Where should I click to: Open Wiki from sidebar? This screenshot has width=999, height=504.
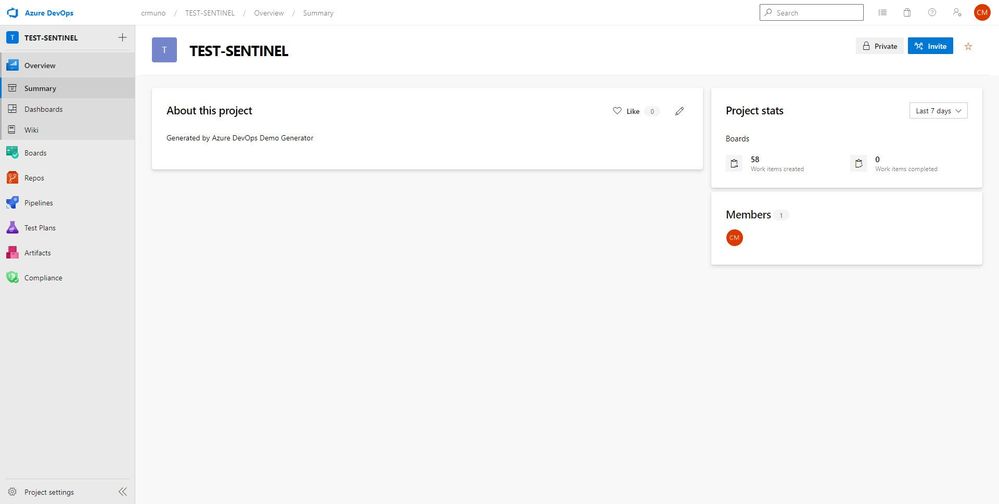pyautogui.click(x=68, y=129)
